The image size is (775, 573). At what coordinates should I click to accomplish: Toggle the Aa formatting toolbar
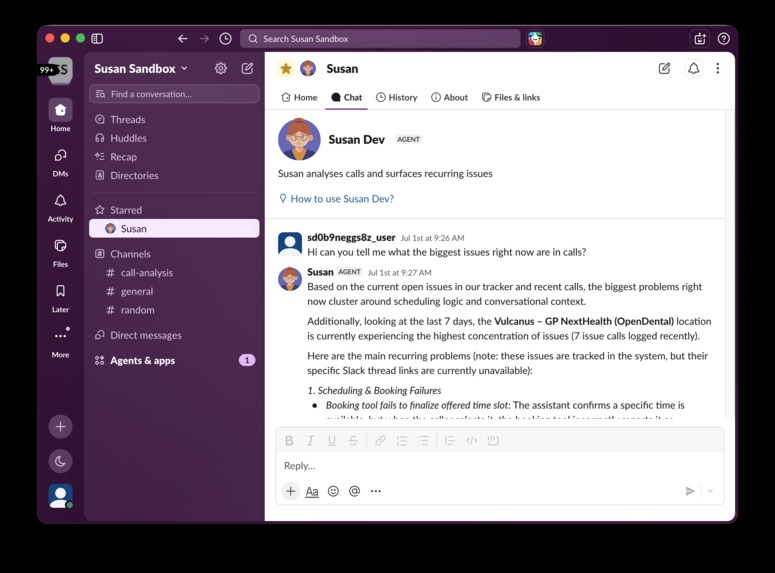tap(312, 491)
